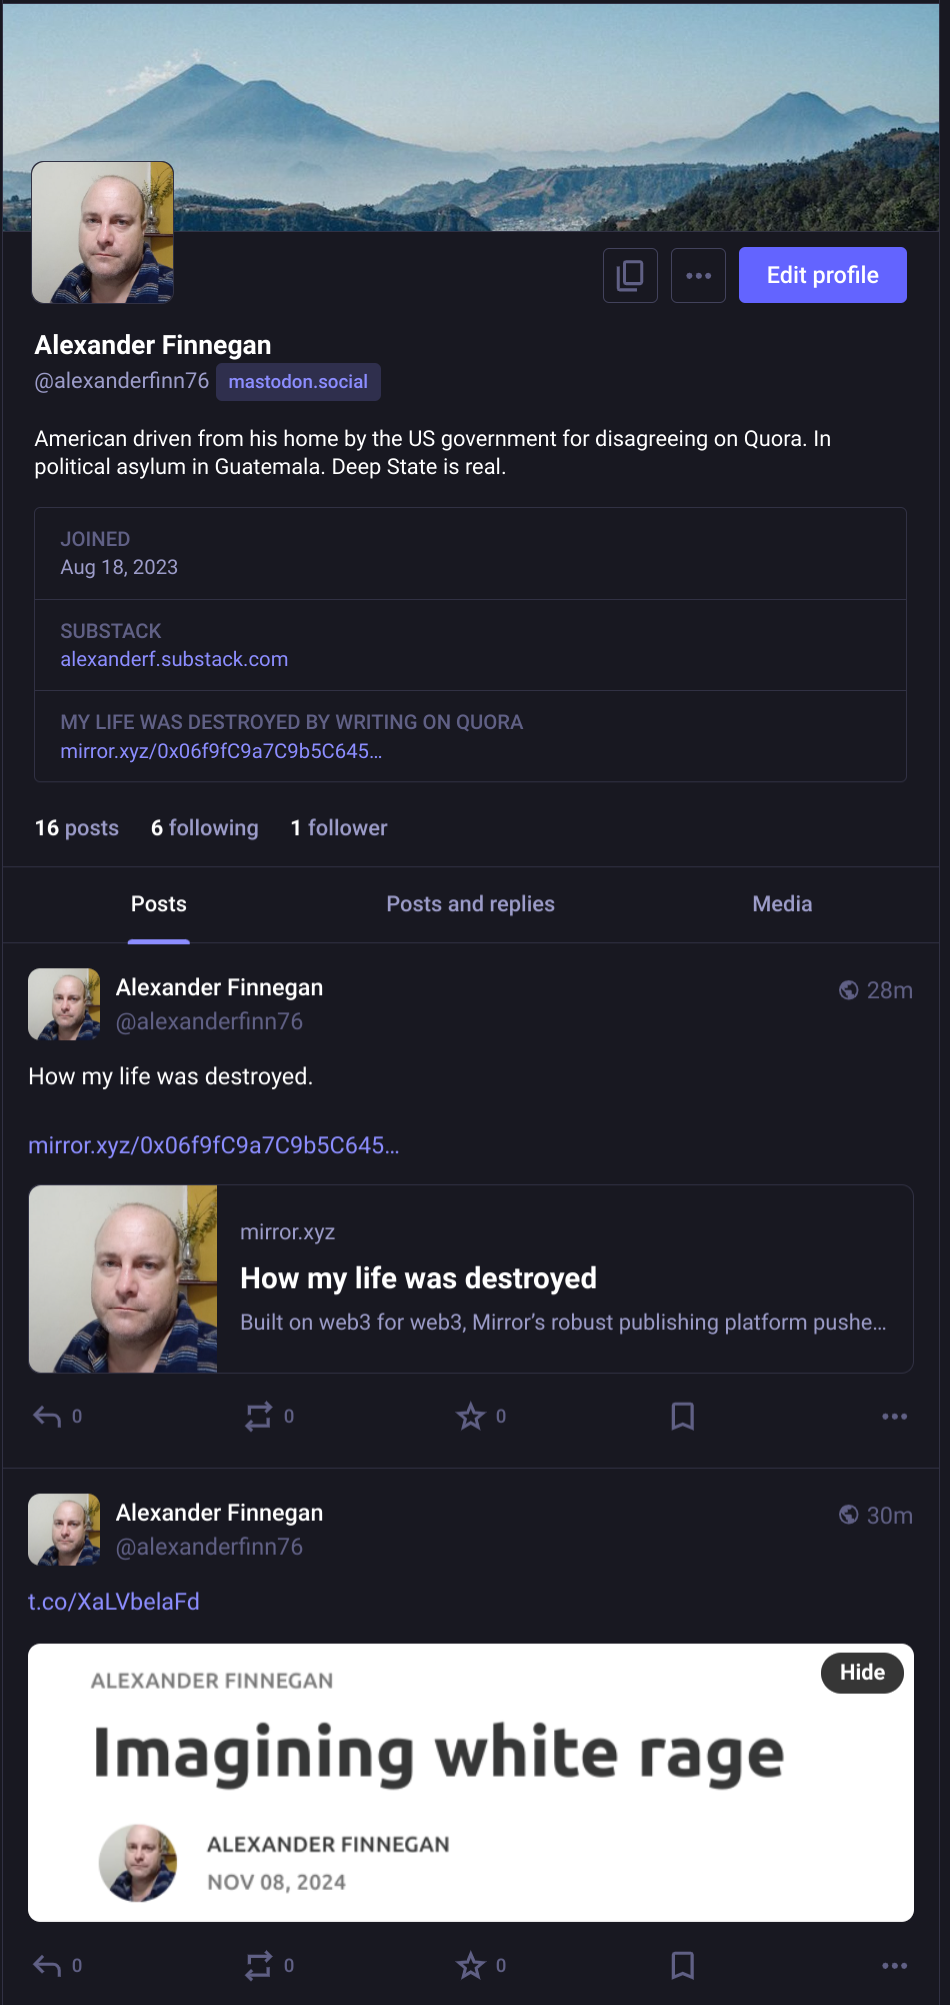The height and width of the screenshot is (2005, 950).
Task: Switch to the Media tab
Action: coord(782,904)
